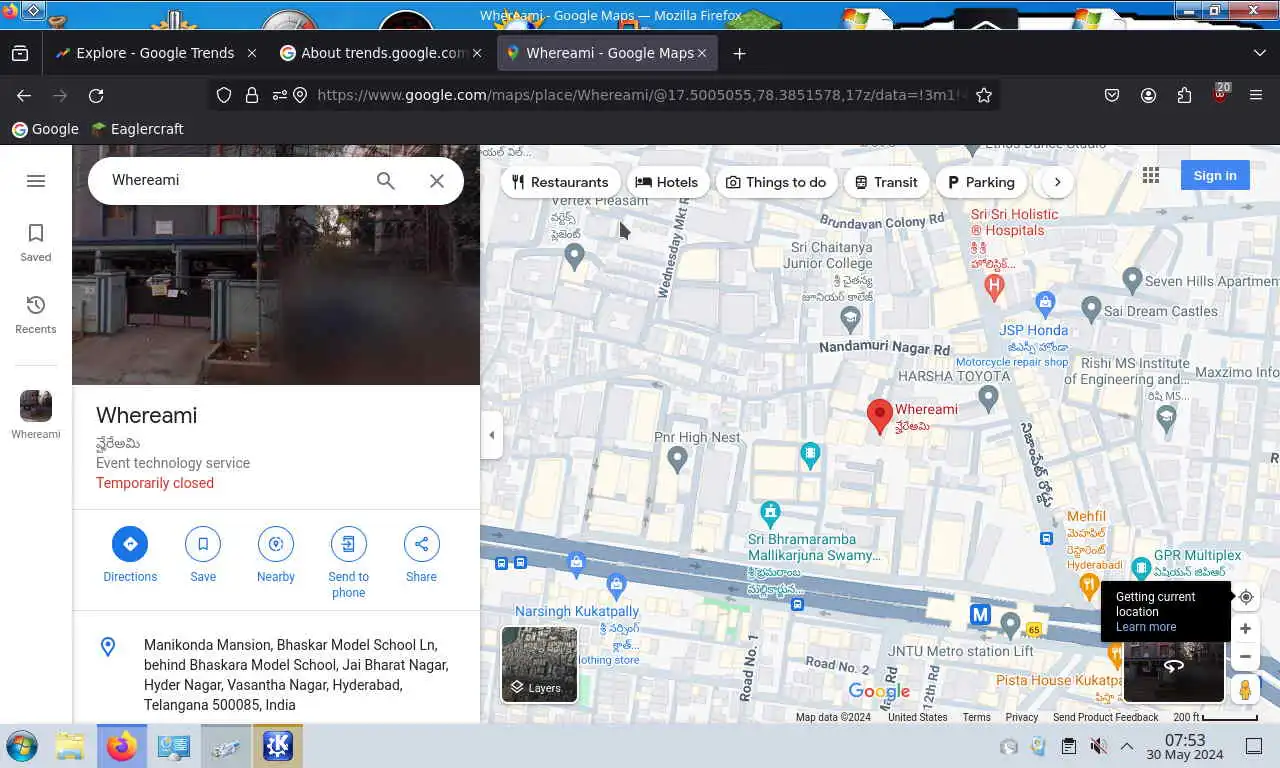Open the Terms link
The image size is (1280, 768).
(x=976, y=717)
